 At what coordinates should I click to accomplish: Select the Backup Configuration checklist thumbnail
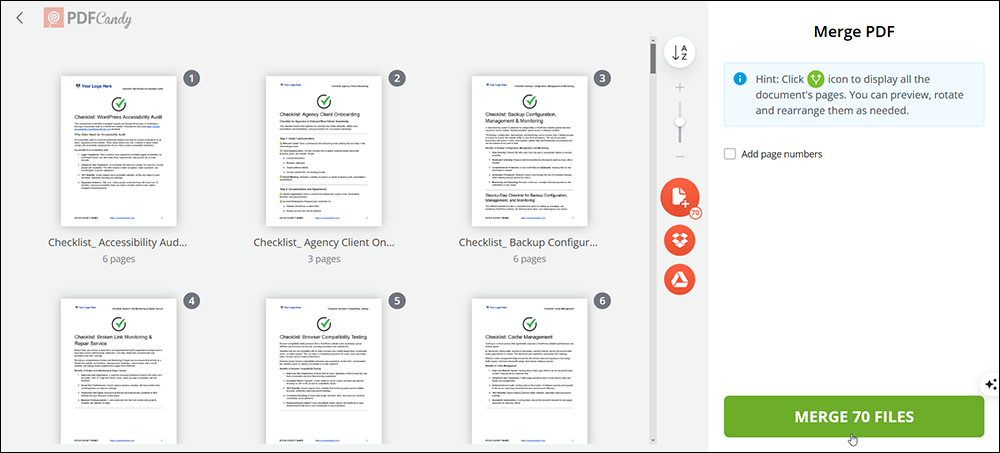(529, 151)
